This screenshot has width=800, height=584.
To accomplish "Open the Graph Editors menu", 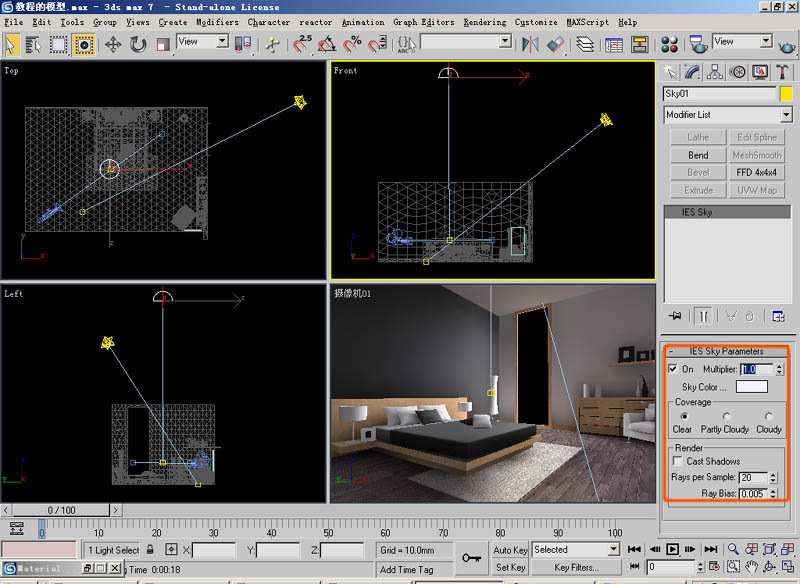I will [423, 22].
